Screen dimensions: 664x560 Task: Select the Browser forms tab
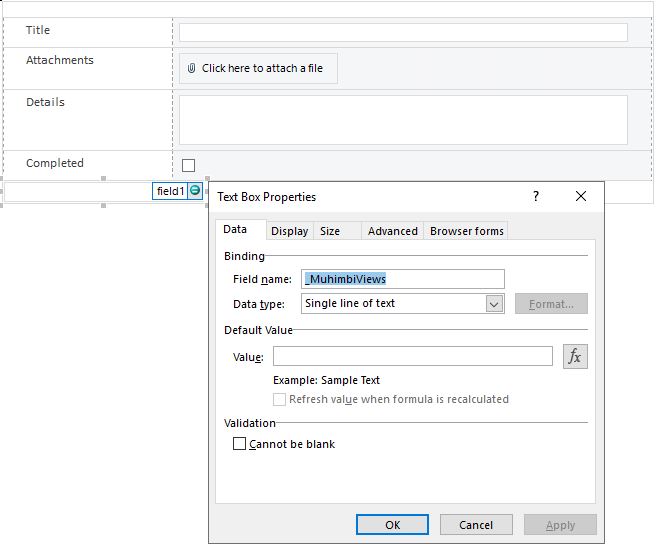[466, 231]
